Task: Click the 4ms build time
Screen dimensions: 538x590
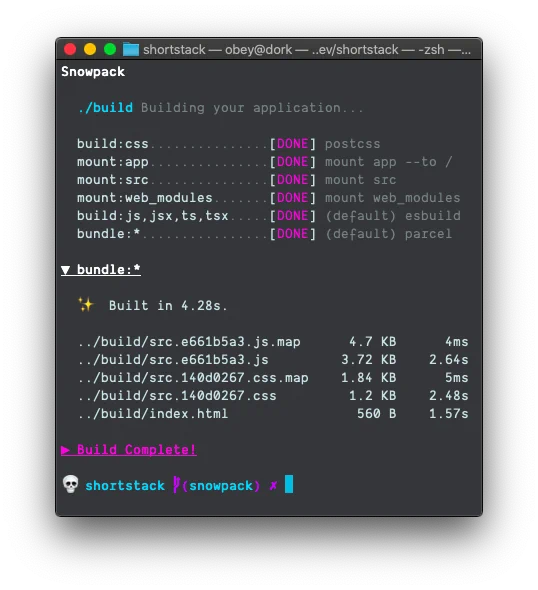Action: (457, 342)
